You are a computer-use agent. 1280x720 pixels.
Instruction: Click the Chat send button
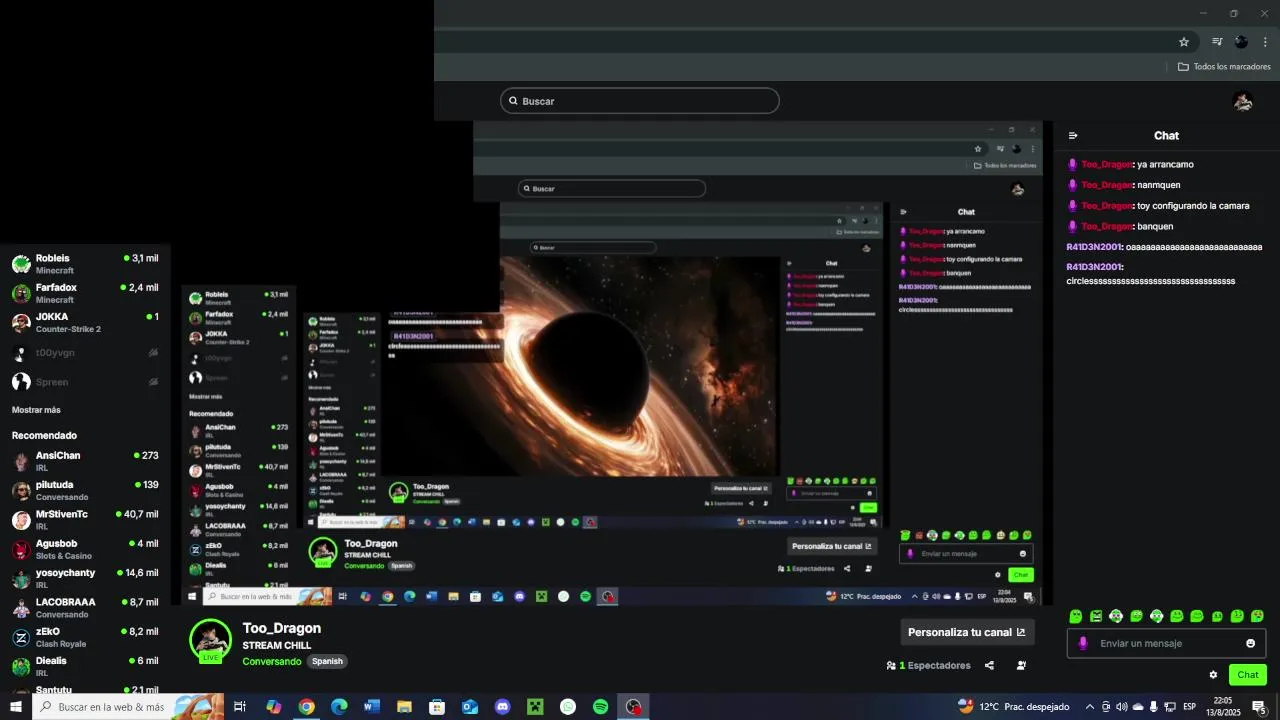[1248, 675]
